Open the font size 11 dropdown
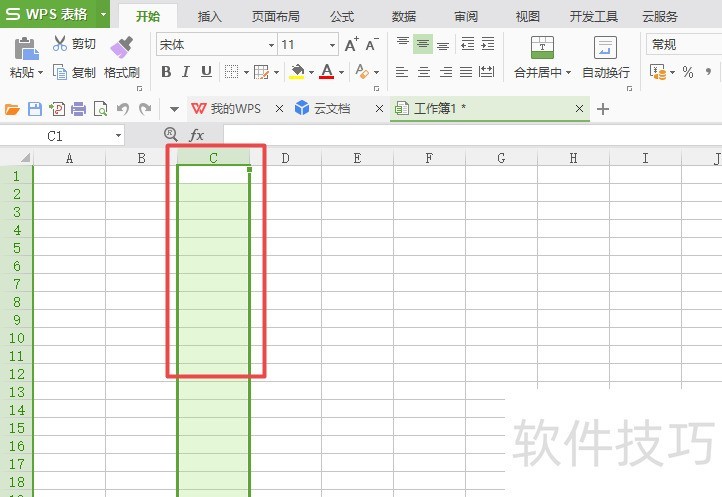Image resolution: width=722 pixels, height=497 pixels. click(332, 45)
